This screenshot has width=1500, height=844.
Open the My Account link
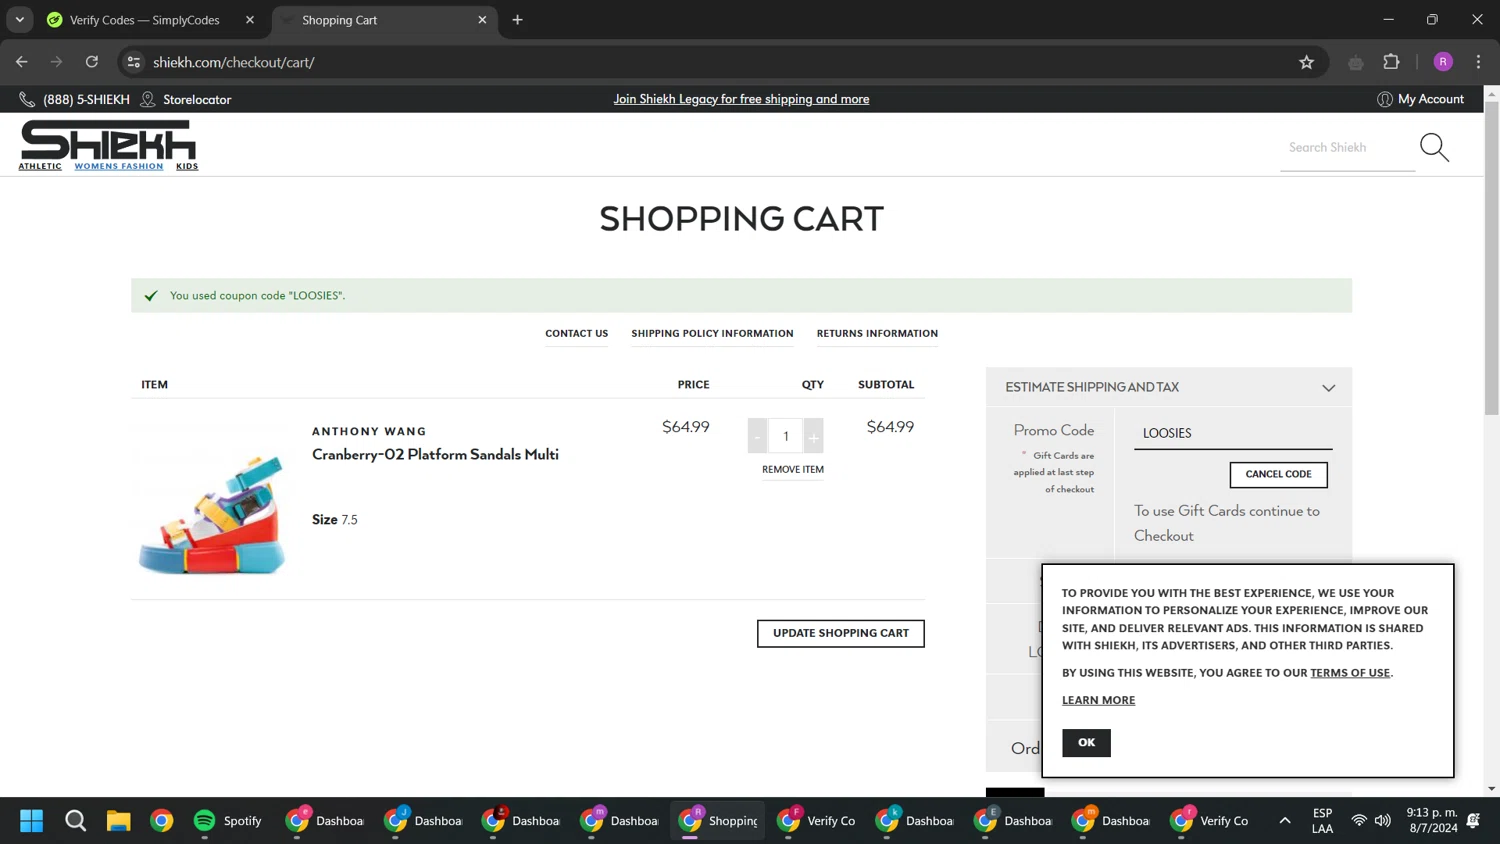1420,99
